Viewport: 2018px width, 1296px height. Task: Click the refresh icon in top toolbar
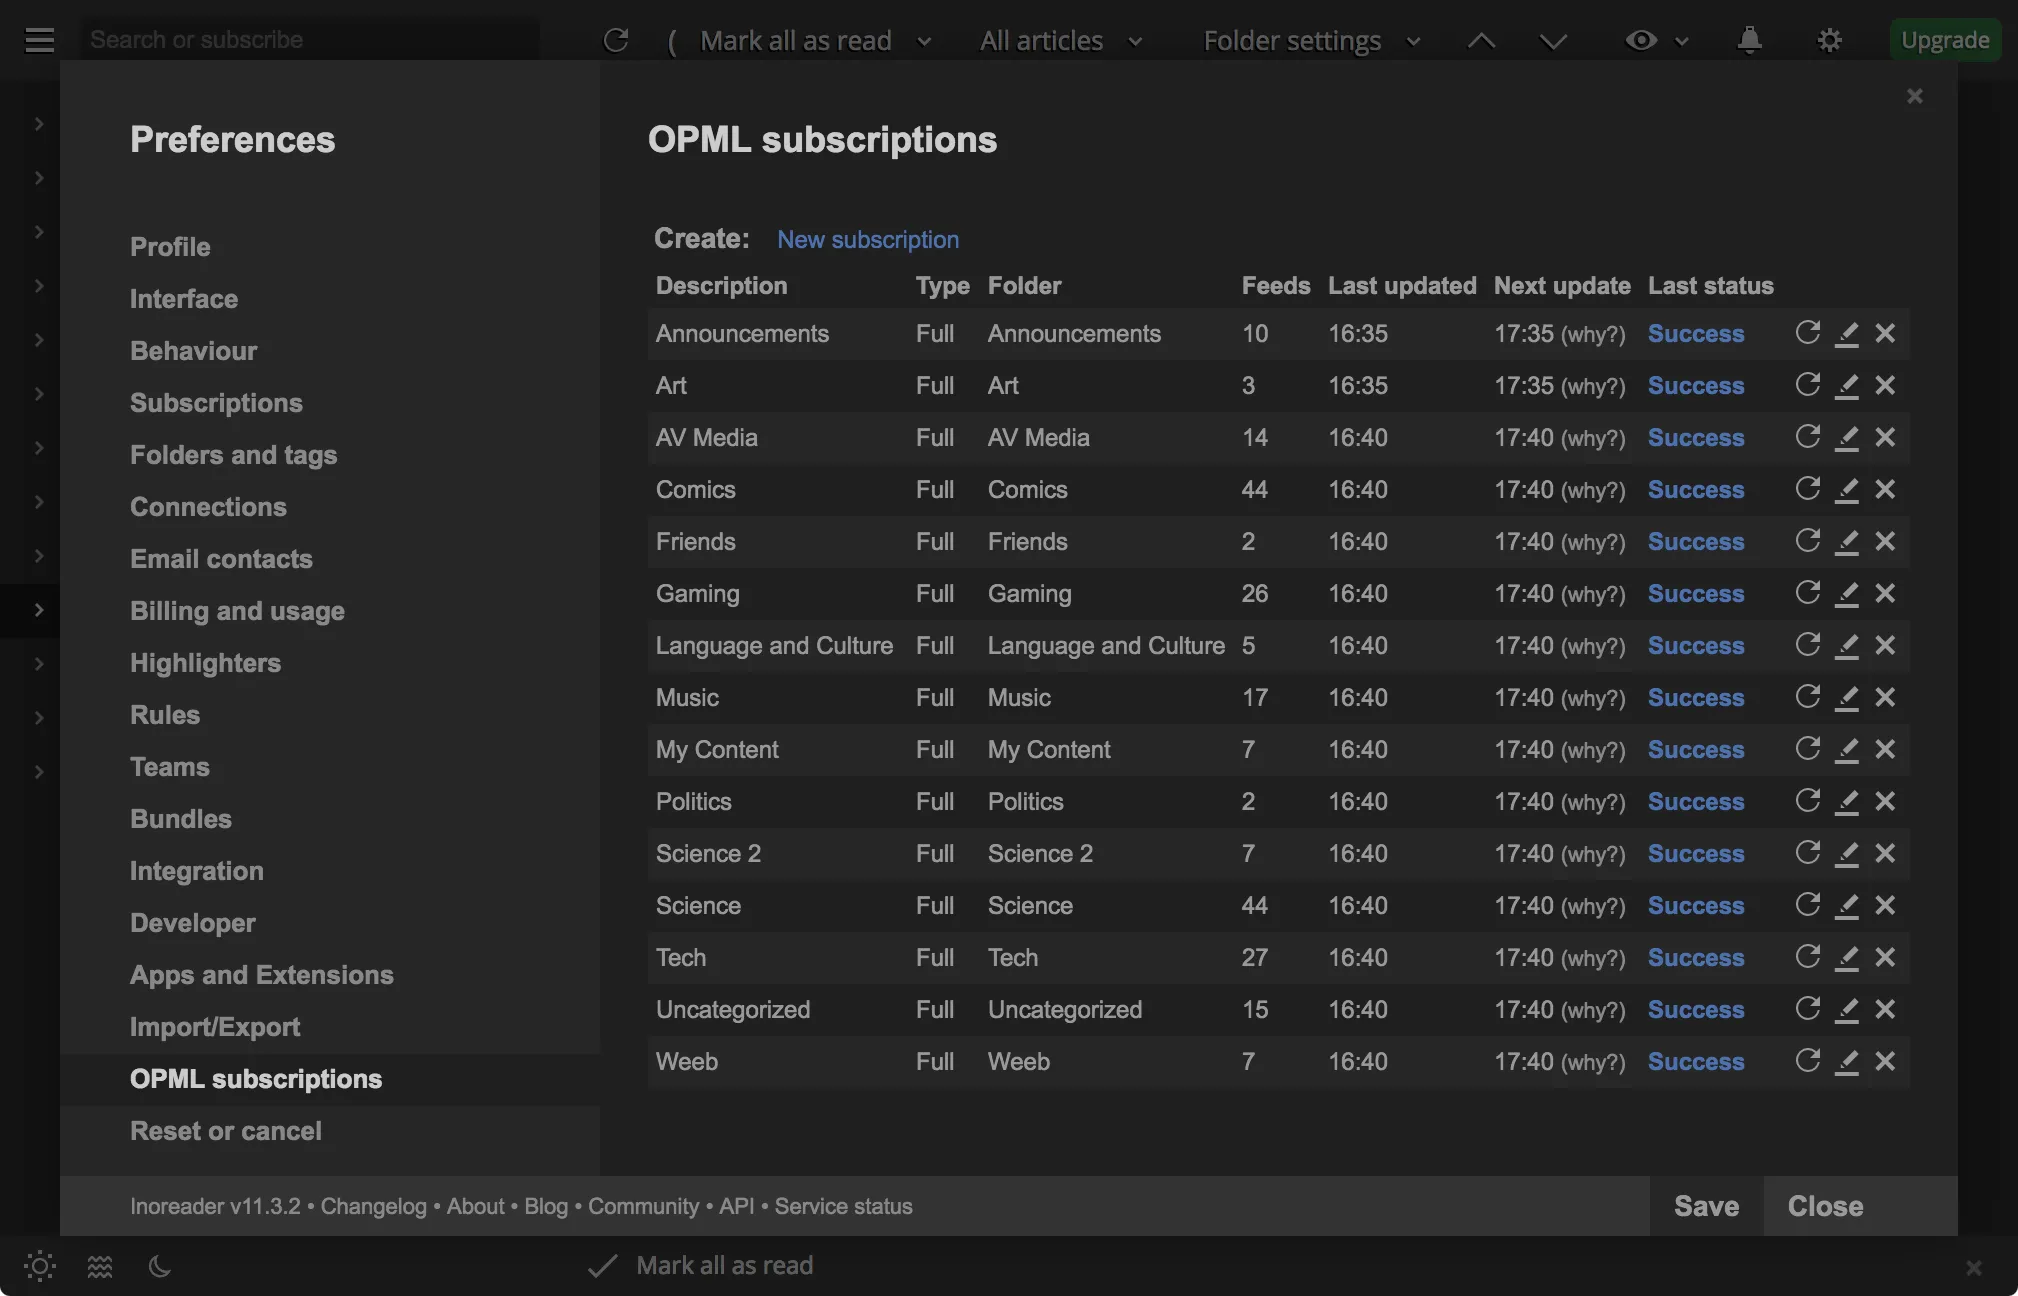pyautogui.click(x=616, y=40)
